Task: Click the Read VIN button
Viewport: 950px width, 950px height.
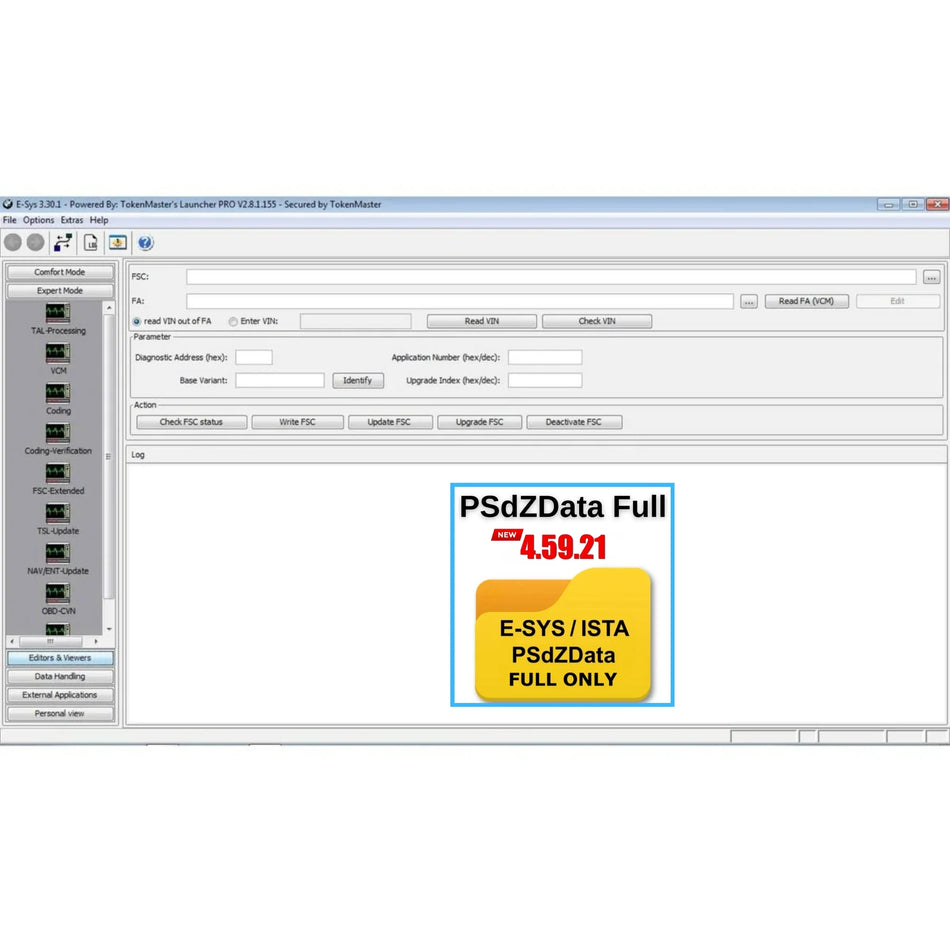Action: tap(482, 321)
